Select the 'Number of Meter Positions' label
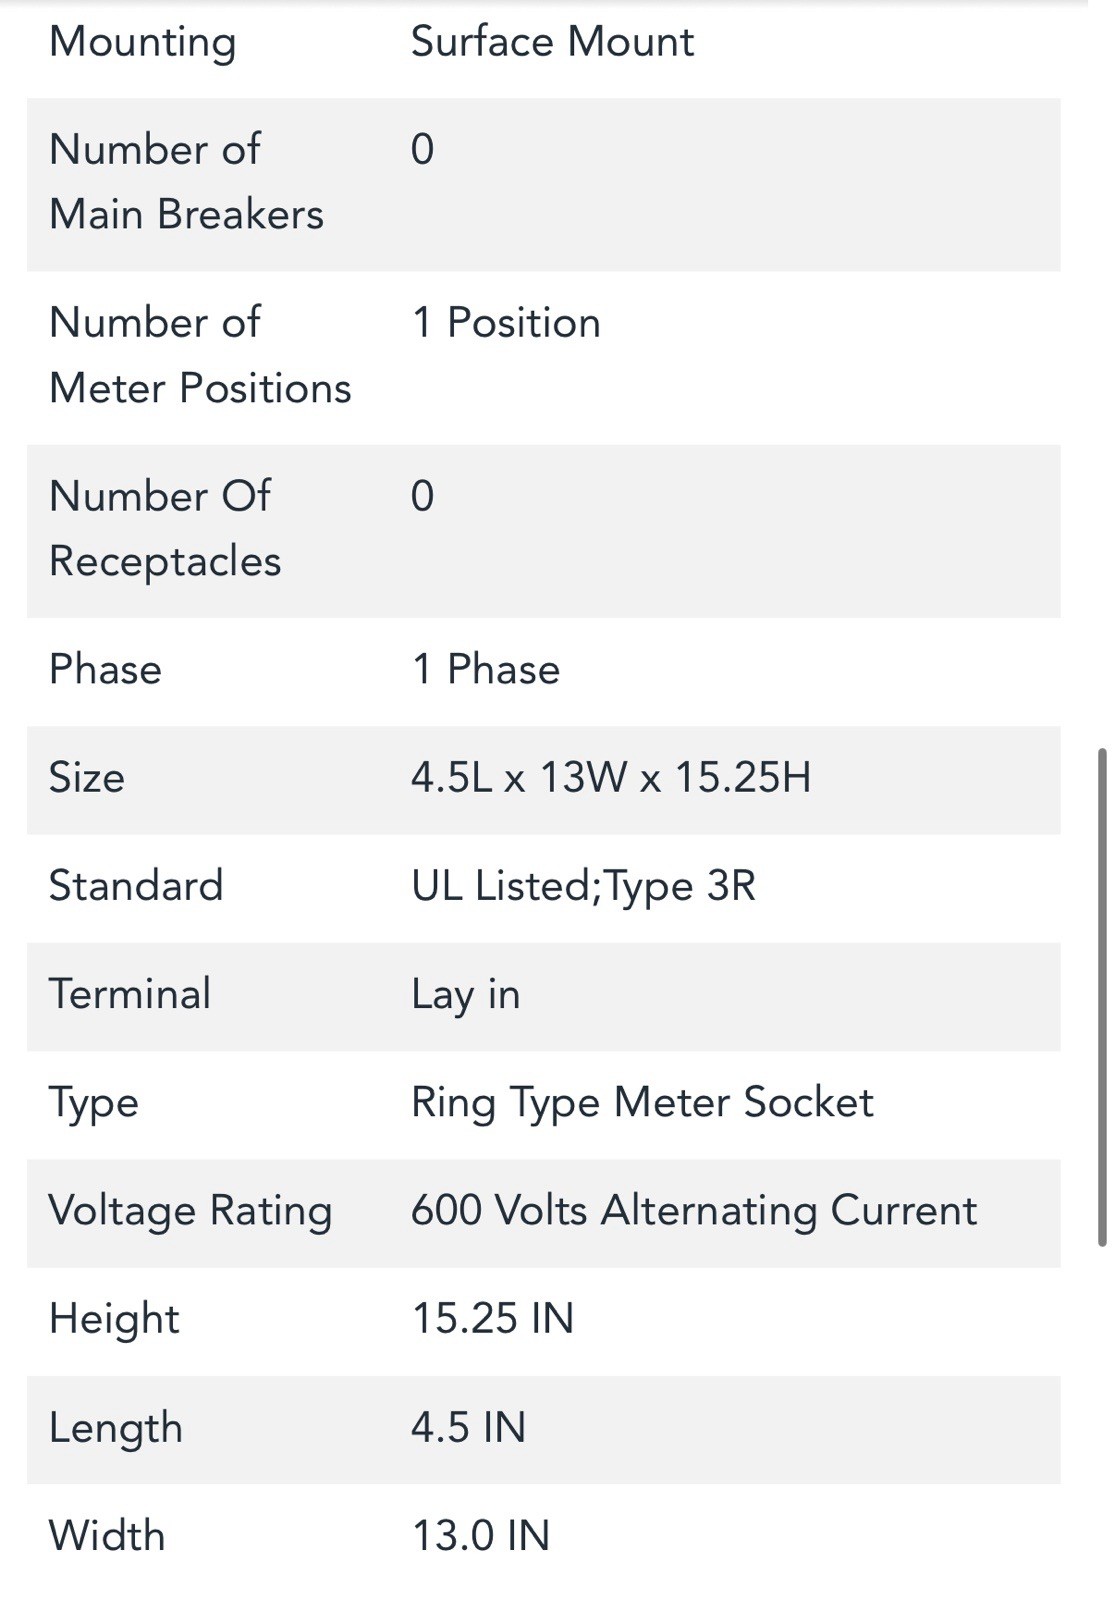Screen dimensions: 1115x1600 click(200, 355)
